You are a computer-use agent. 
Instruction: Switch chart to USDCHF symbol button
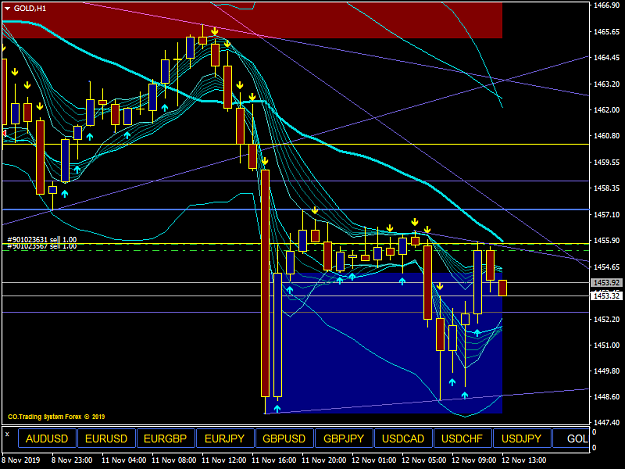click(x=462, y=438)
